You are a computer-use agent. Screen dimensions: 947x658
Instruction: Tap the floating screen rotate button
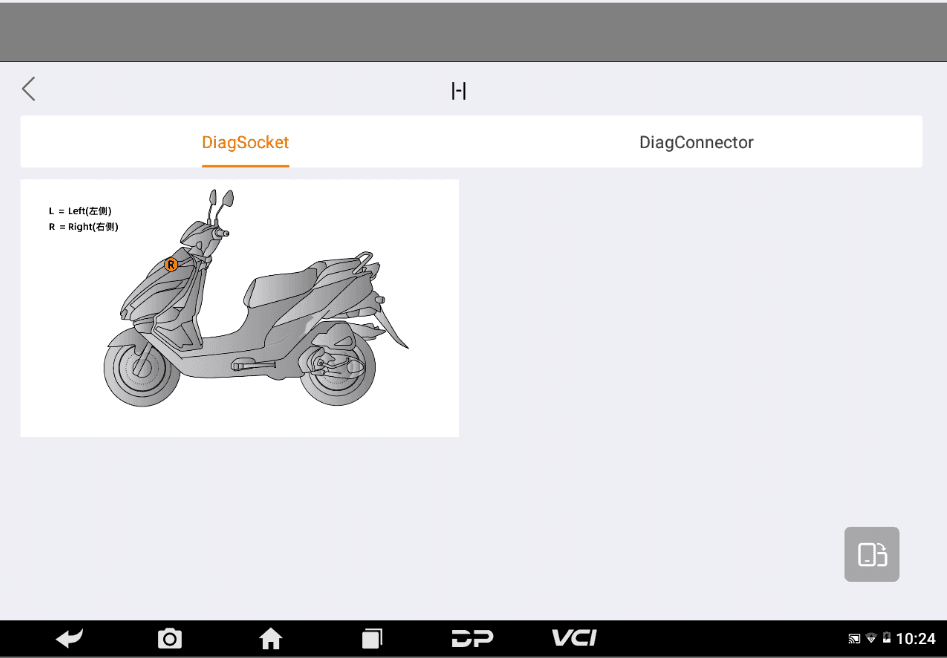[x=872, y=554]
